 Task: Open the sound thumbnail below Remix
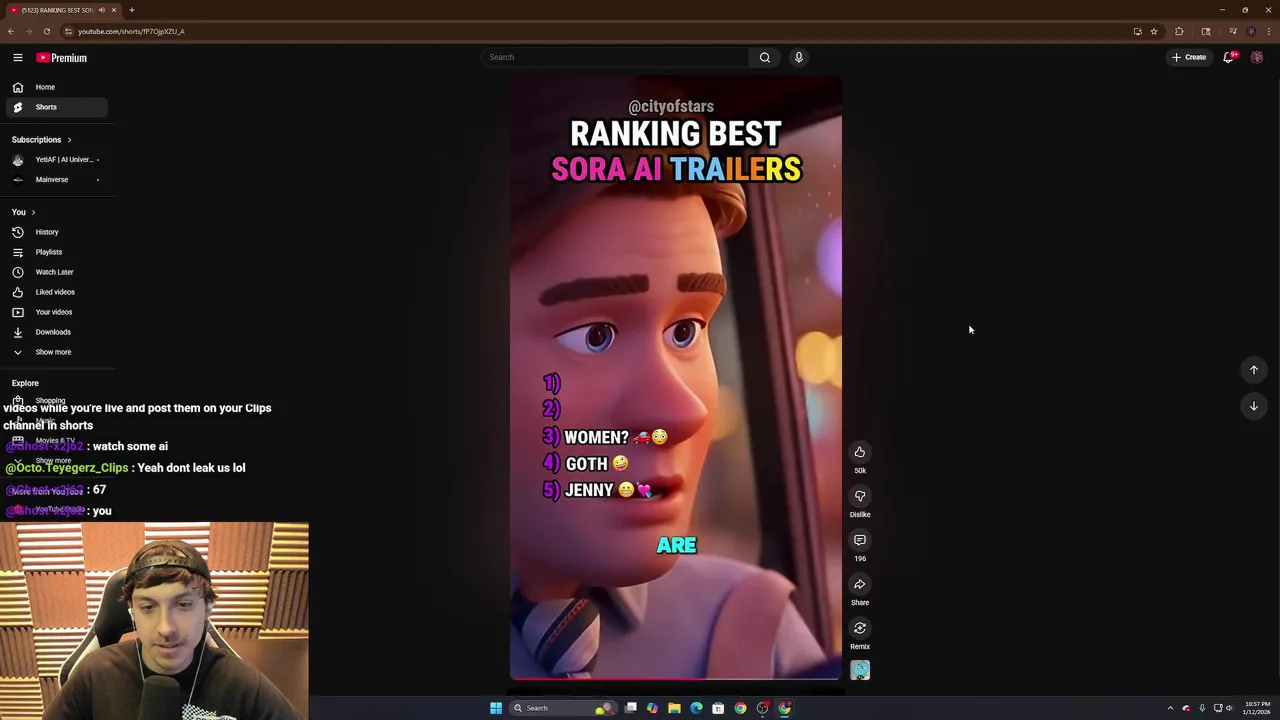click(x=860, y=670)
